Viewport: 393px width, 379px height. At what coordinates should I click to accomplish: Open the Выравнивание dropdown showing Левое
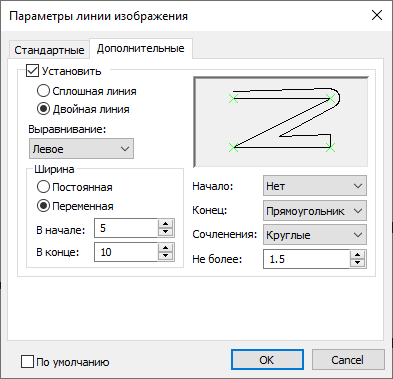click(x=81, y=149)
